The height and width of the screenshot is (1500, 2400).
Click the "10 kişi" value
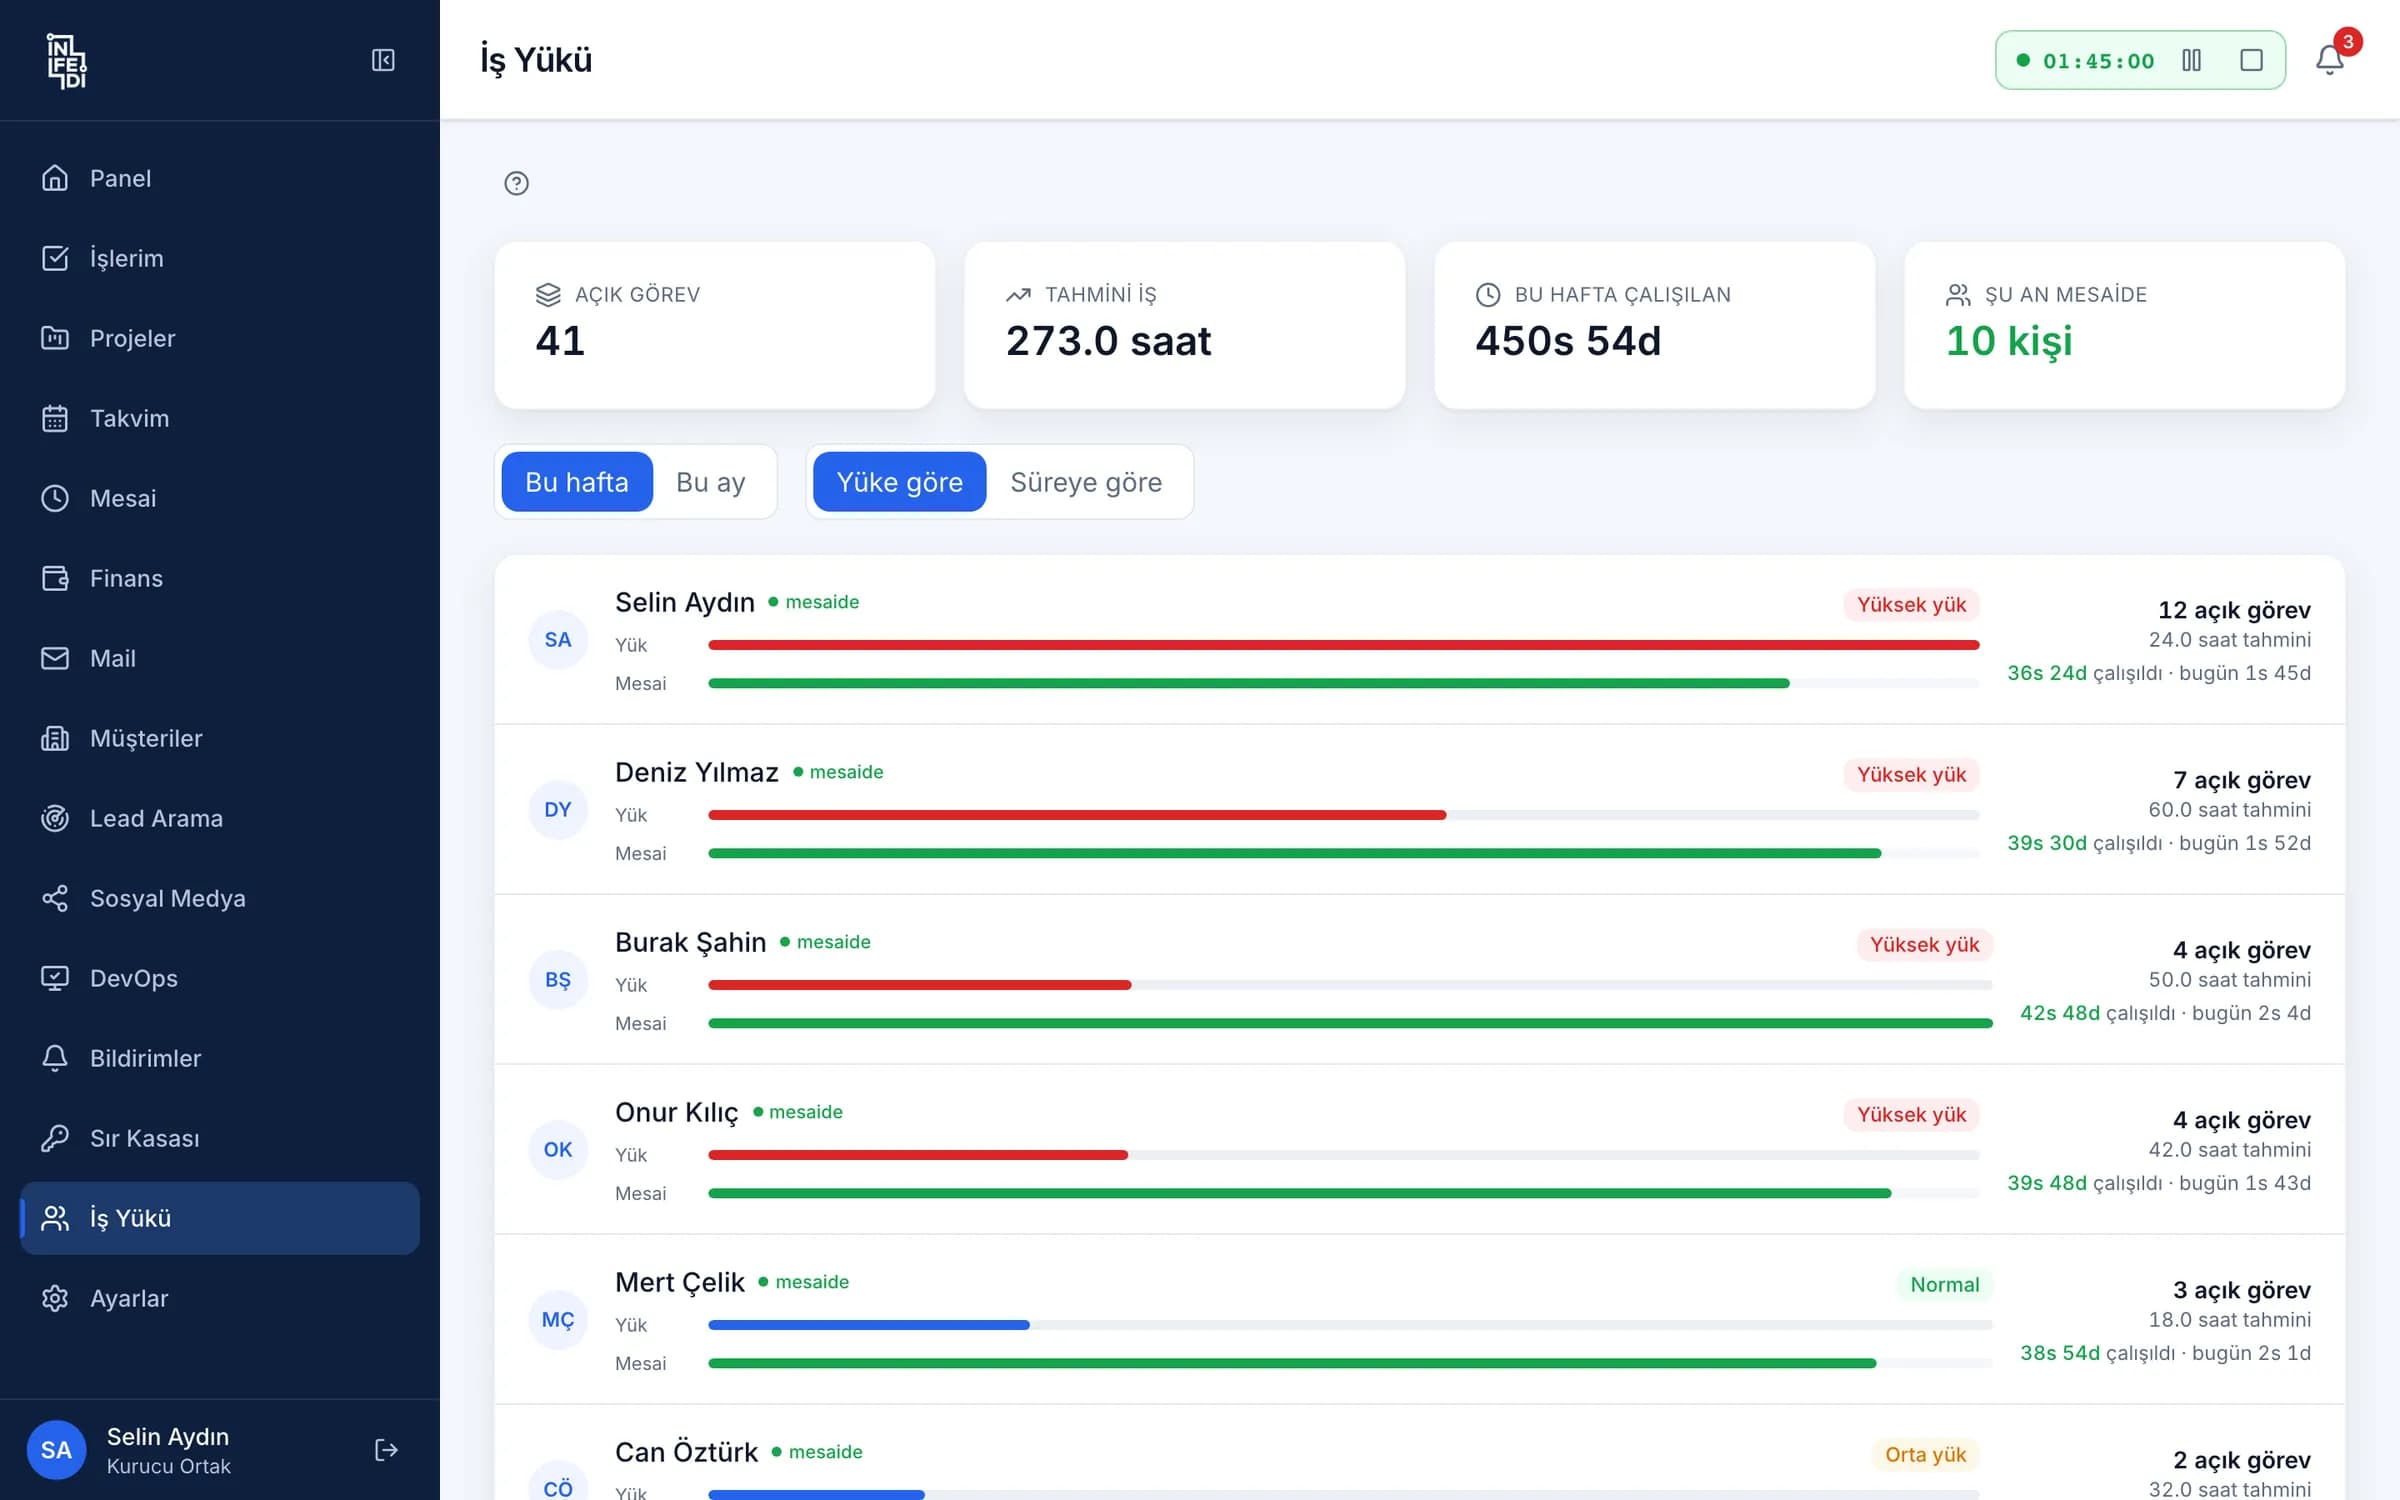(2008, 341)
